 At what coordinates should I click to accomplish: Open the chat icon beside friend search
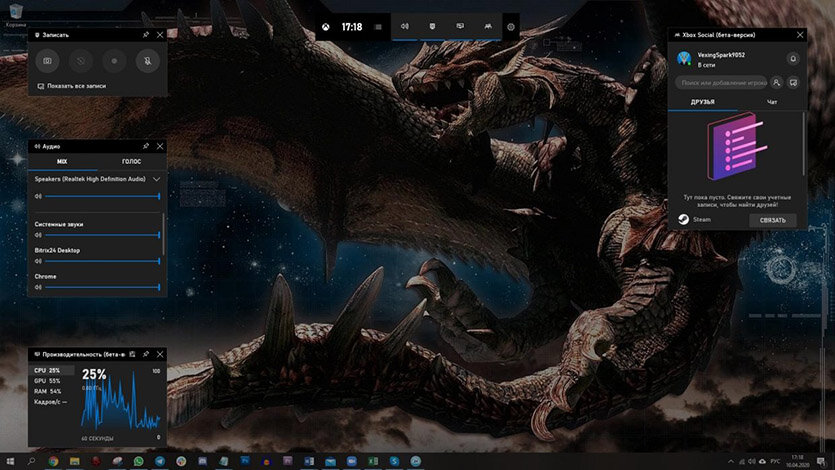click(793, 83)
